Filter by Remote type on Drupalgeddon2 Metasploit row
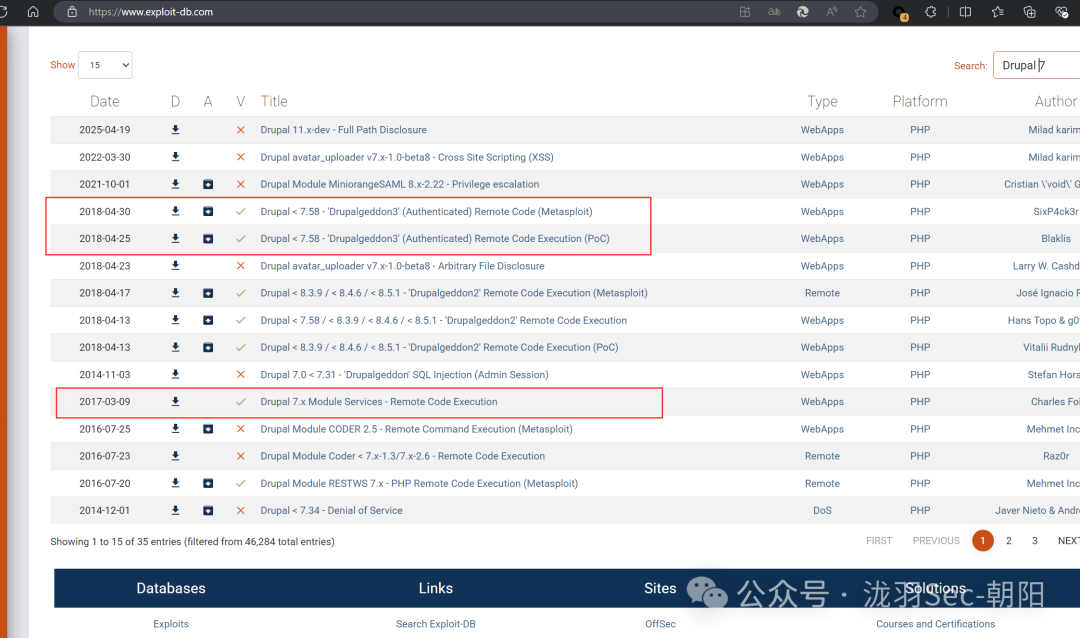This screenshot has height=638, width=1080. (x=822, y=293)
